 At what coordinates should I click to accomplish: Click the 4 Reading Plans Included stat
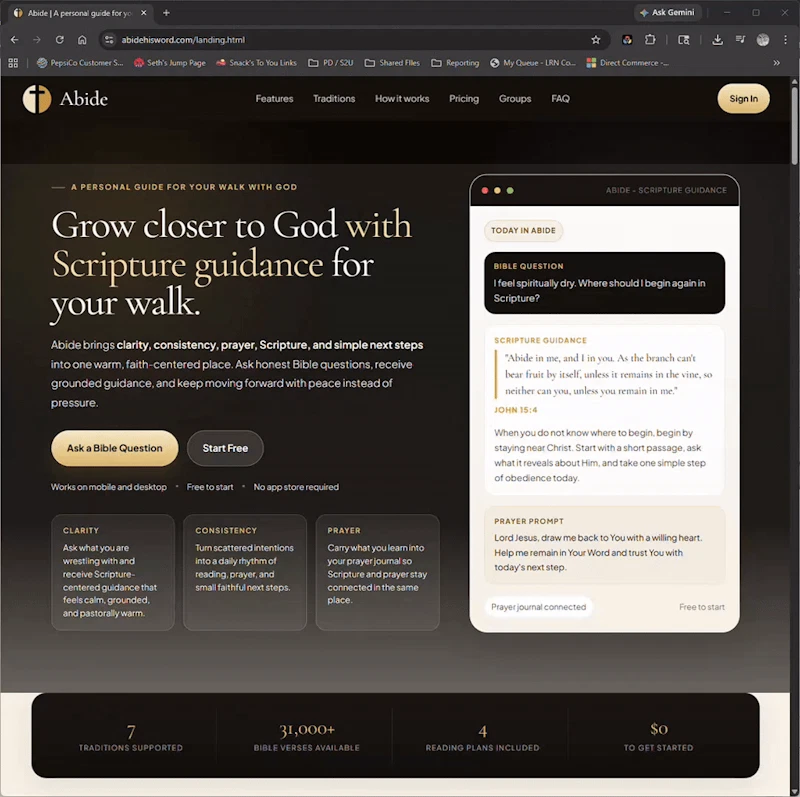(x=482, y=738)
